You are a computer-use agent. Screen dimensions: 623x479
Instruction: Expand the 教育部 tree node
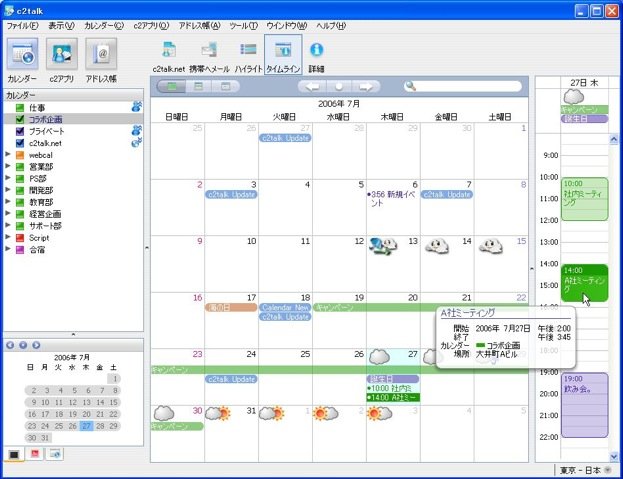click(8, 201)
